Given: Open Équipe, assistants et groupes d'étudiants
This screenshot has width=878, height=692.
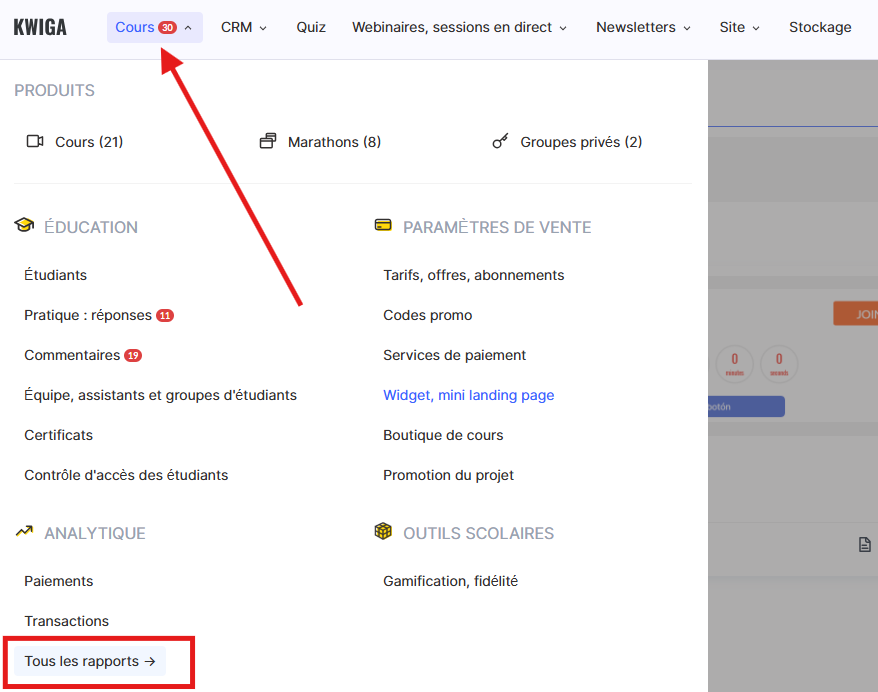Looking at the screenshot, I should (x=160, y=395).
